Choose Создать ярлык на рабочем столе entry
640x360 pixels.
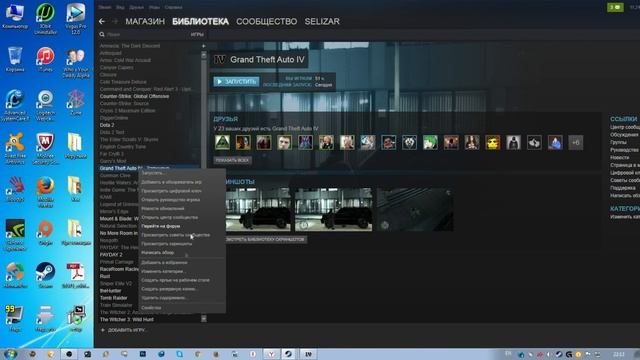182,280
